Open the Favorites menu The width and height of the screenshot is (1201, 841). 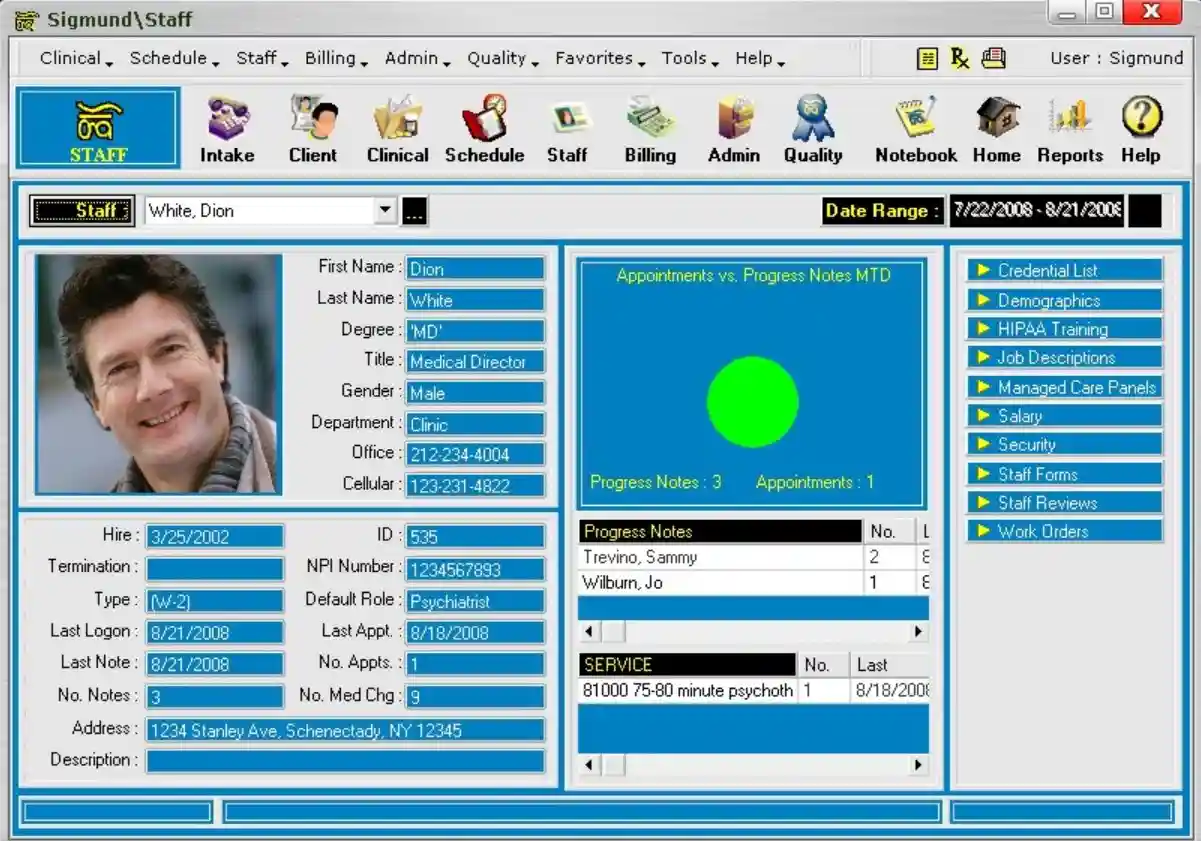click(x=599, y=58)
